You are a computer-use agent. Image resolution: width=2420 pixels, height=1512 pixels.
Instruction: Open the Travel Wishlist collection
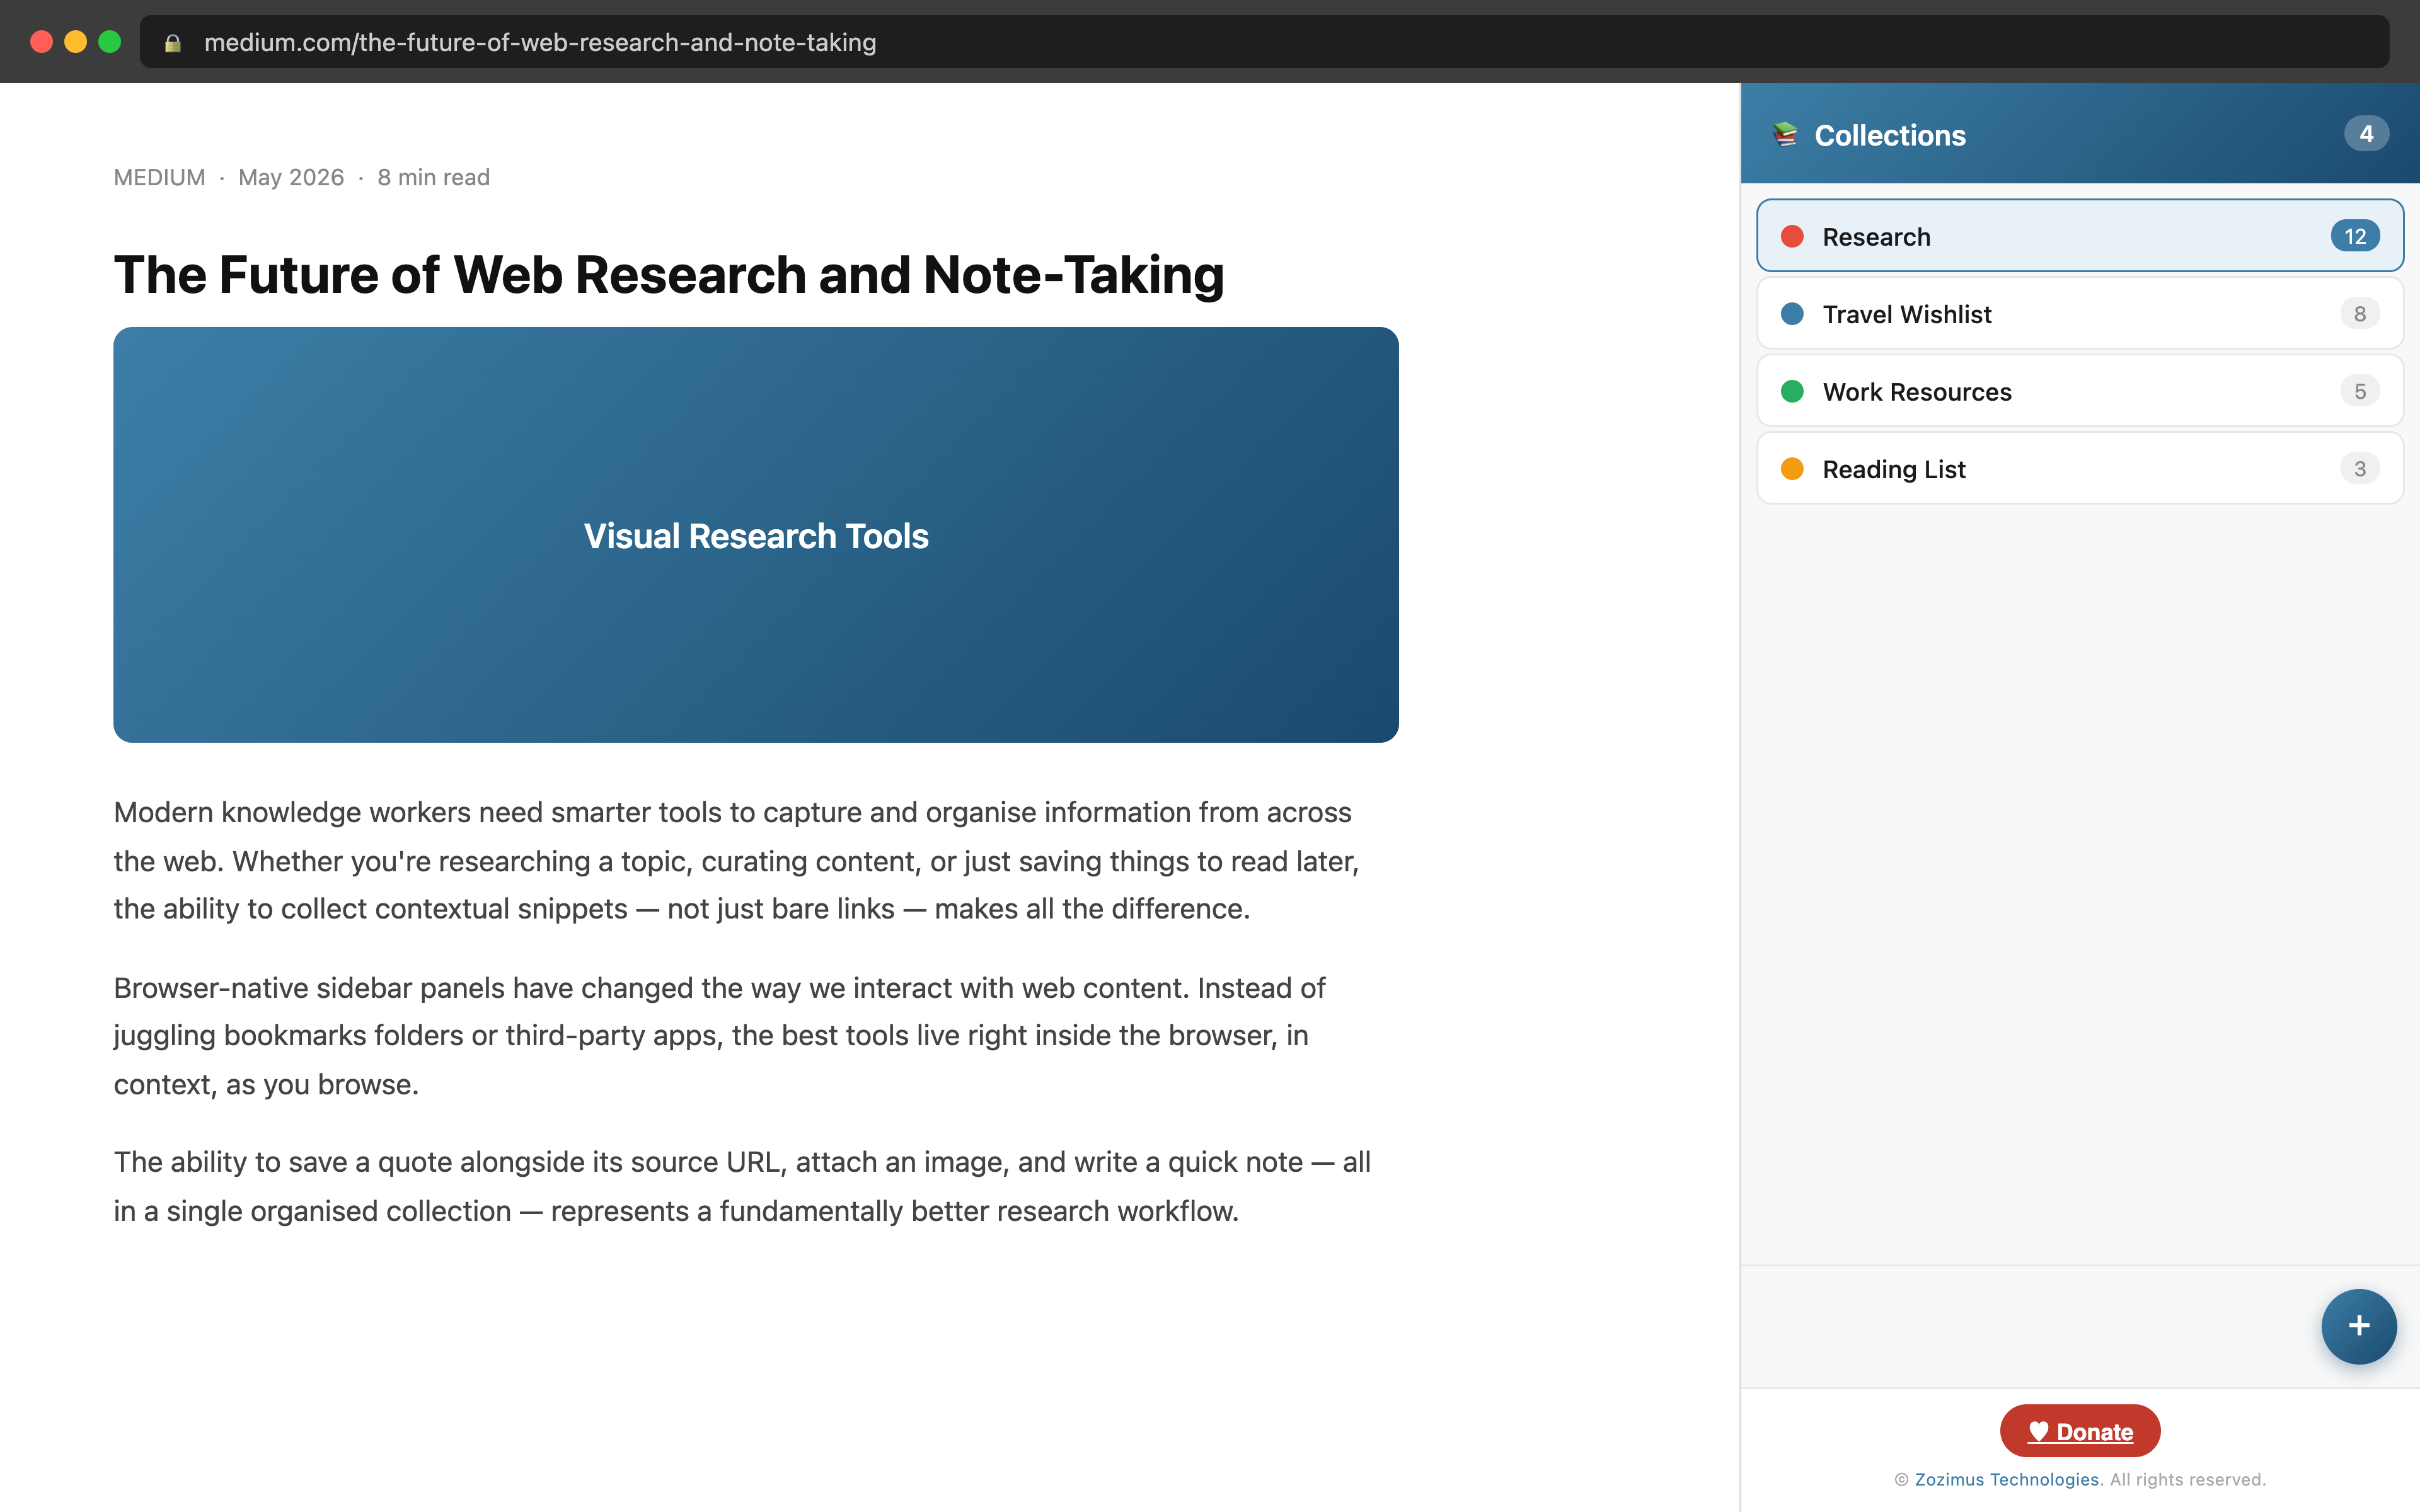pyautogui.click(x=2079, y=314)
